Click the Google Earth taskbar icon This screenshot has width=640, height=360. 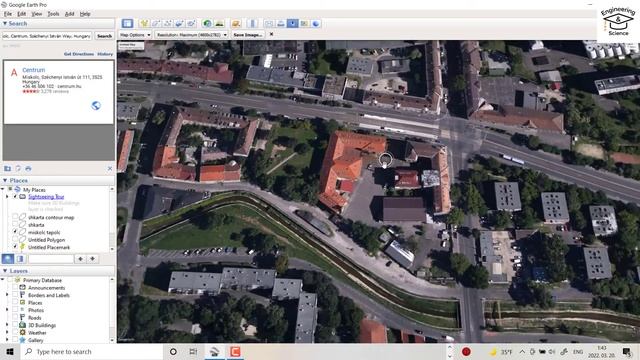click(x=214, y=351)
